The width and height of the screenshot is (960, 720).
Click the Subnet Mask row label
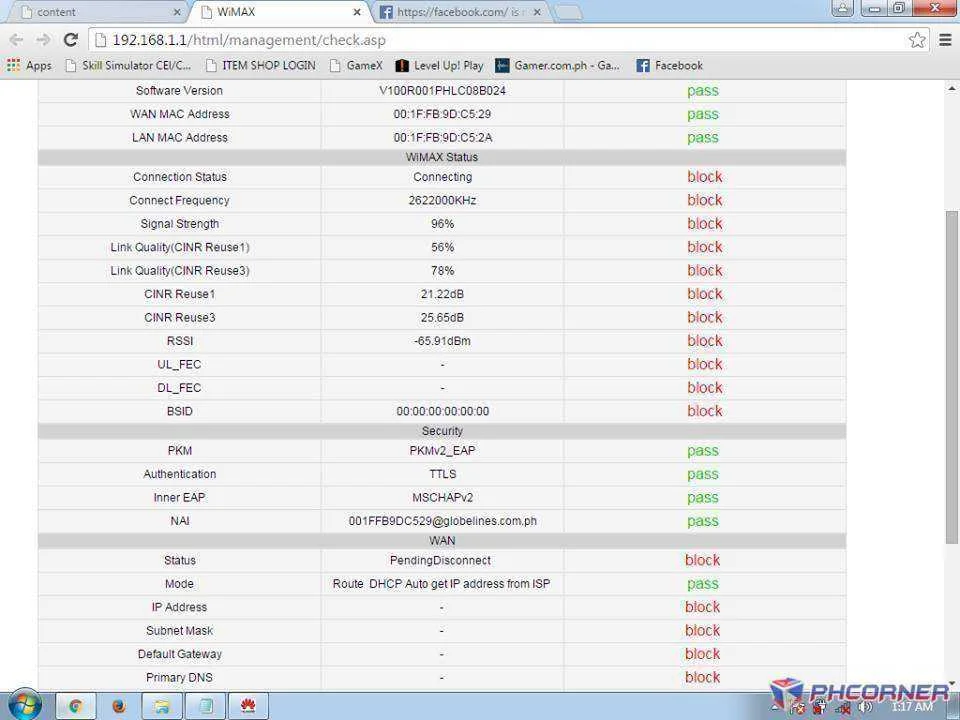tap(179, 631)
